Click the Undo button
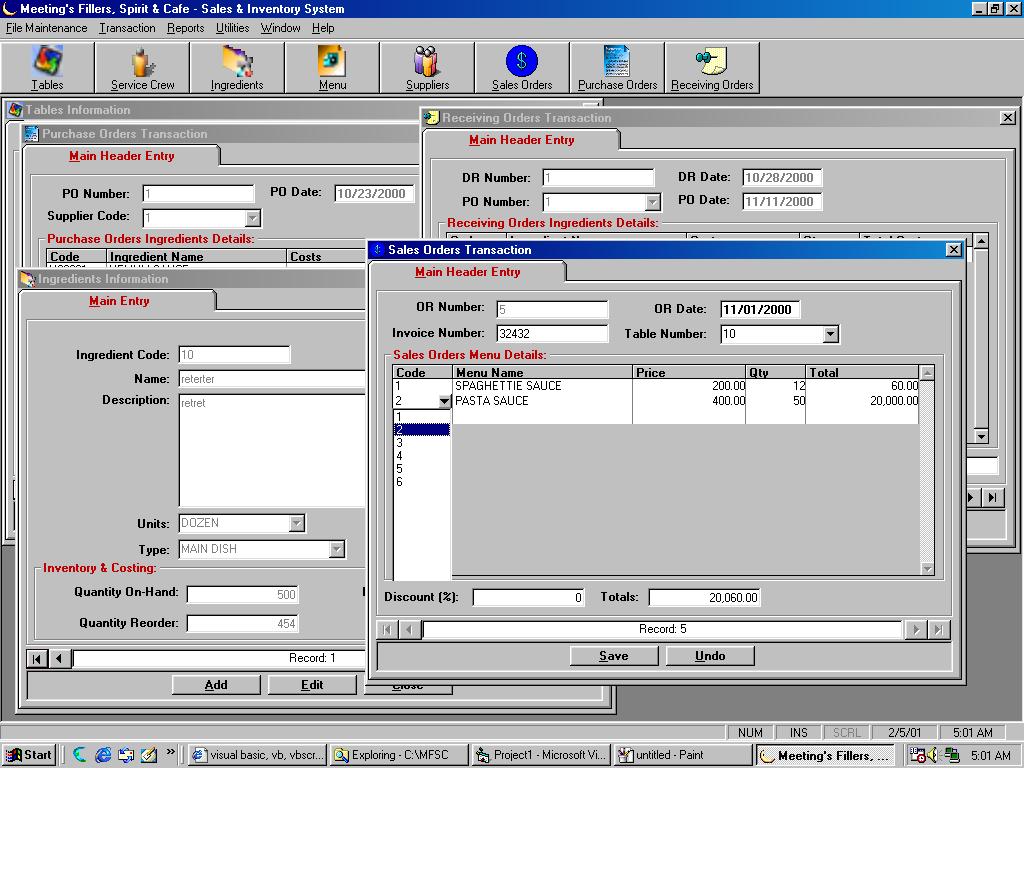1024x872 pixels. [709, 656]
